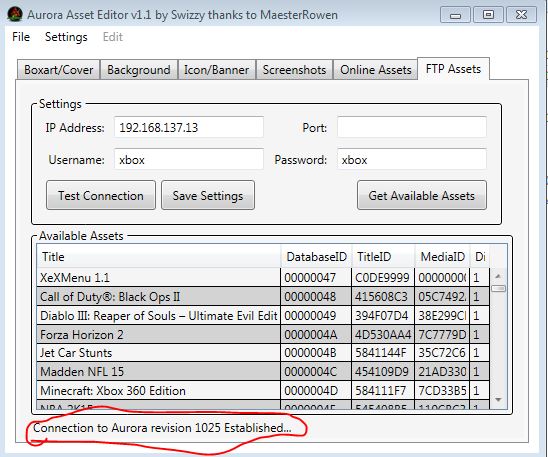The width and height of the screenshot is (548, 457).
Task: Open the Settings menu
Action: 66,37
